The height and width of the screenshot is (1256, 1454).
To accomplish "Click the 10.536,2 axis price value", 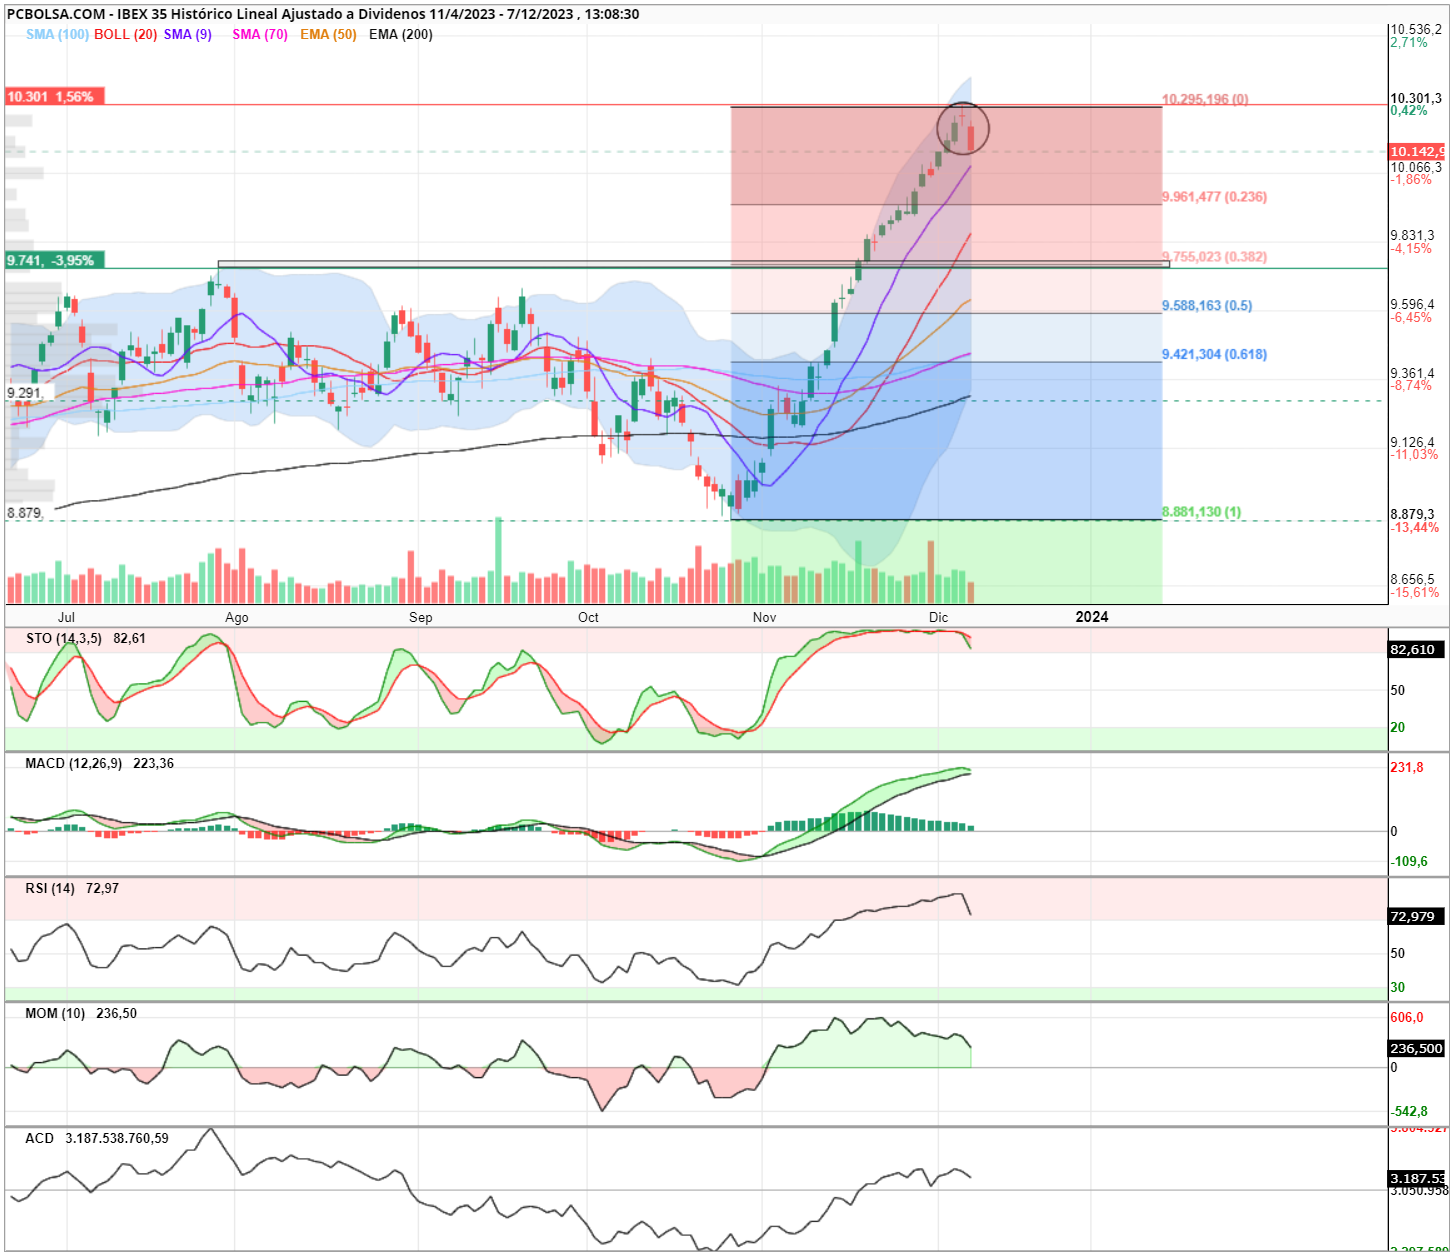I will tap(1416, 30).
